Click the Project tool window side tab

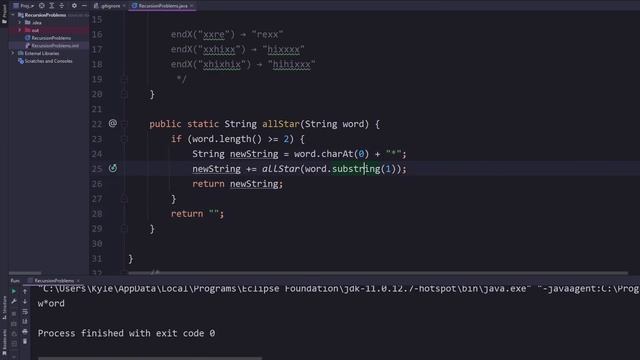(4, 14)
